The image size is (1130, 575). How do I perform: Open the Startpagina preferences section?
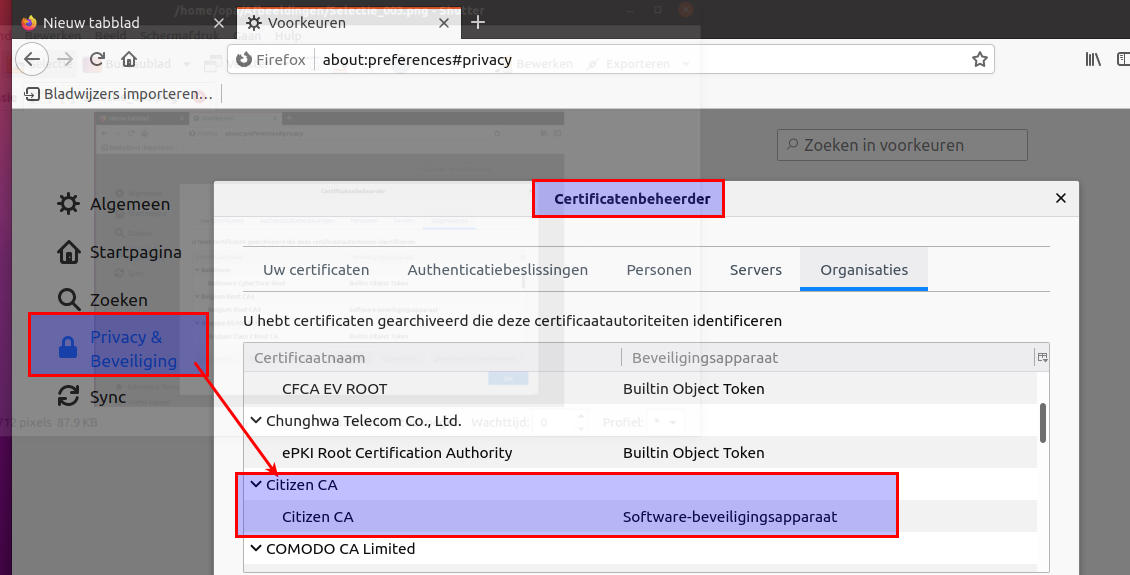(120, 252)
